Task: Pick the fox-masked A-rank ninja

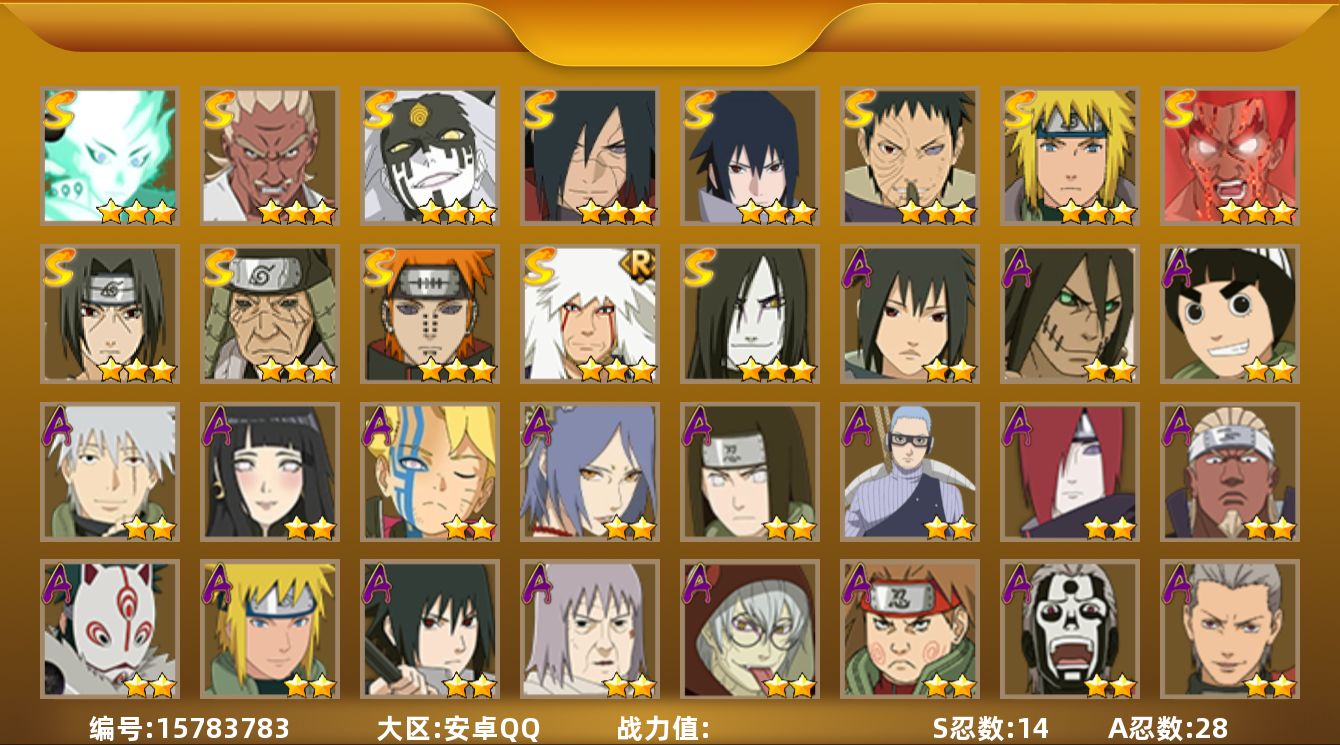Action: pos(110,629)
